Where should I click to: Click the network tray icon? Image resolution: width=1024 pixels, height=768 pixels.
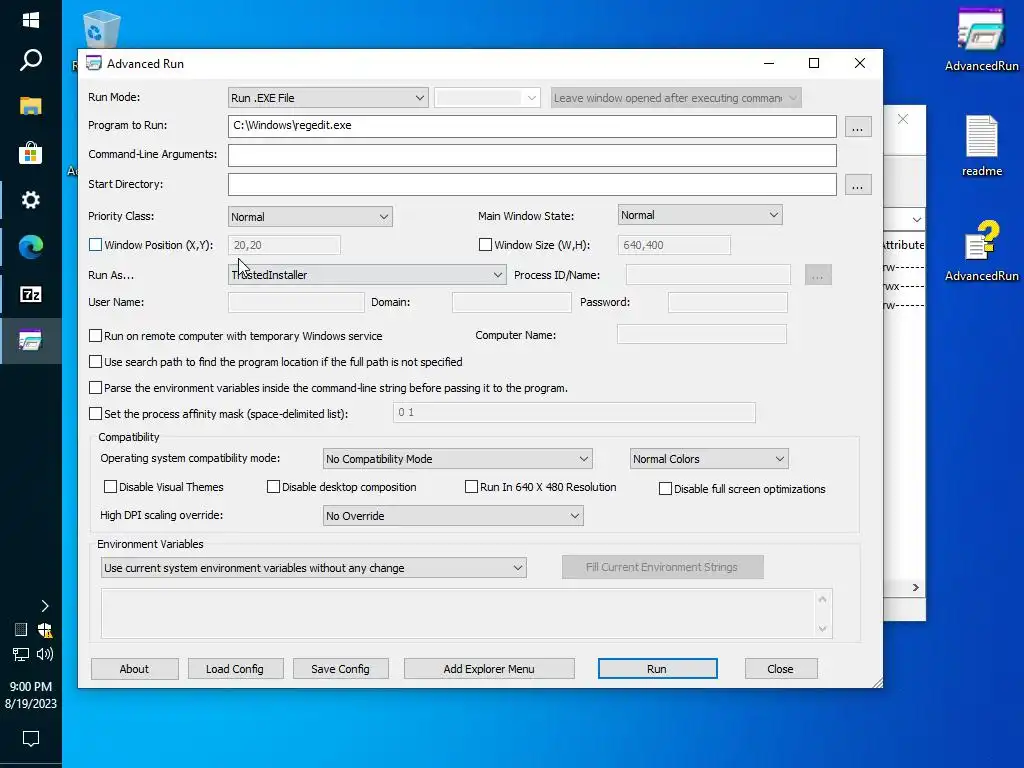pos(21,654)
